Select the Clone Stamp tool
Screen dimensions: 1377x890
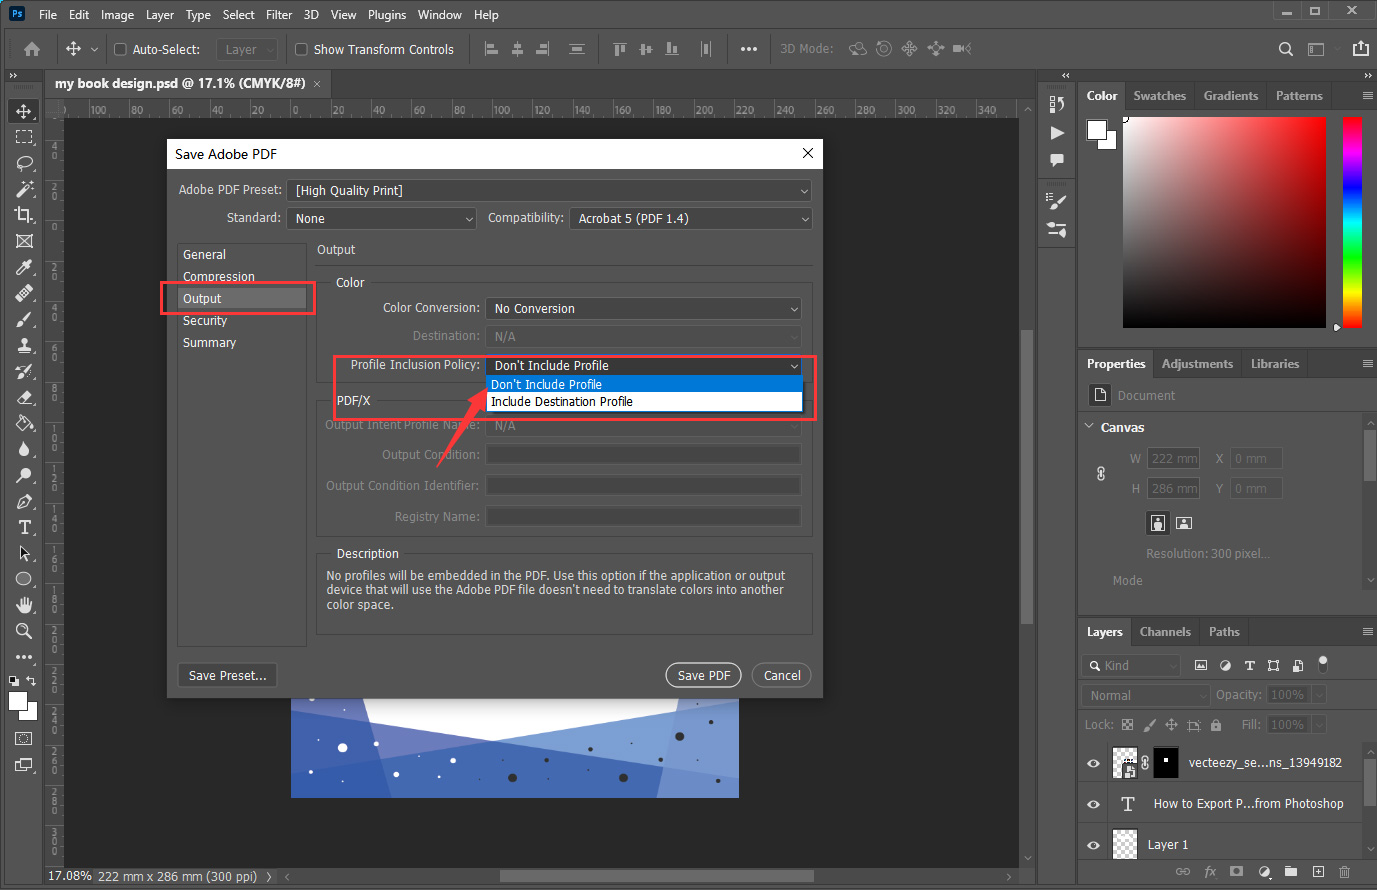point(24,345)
